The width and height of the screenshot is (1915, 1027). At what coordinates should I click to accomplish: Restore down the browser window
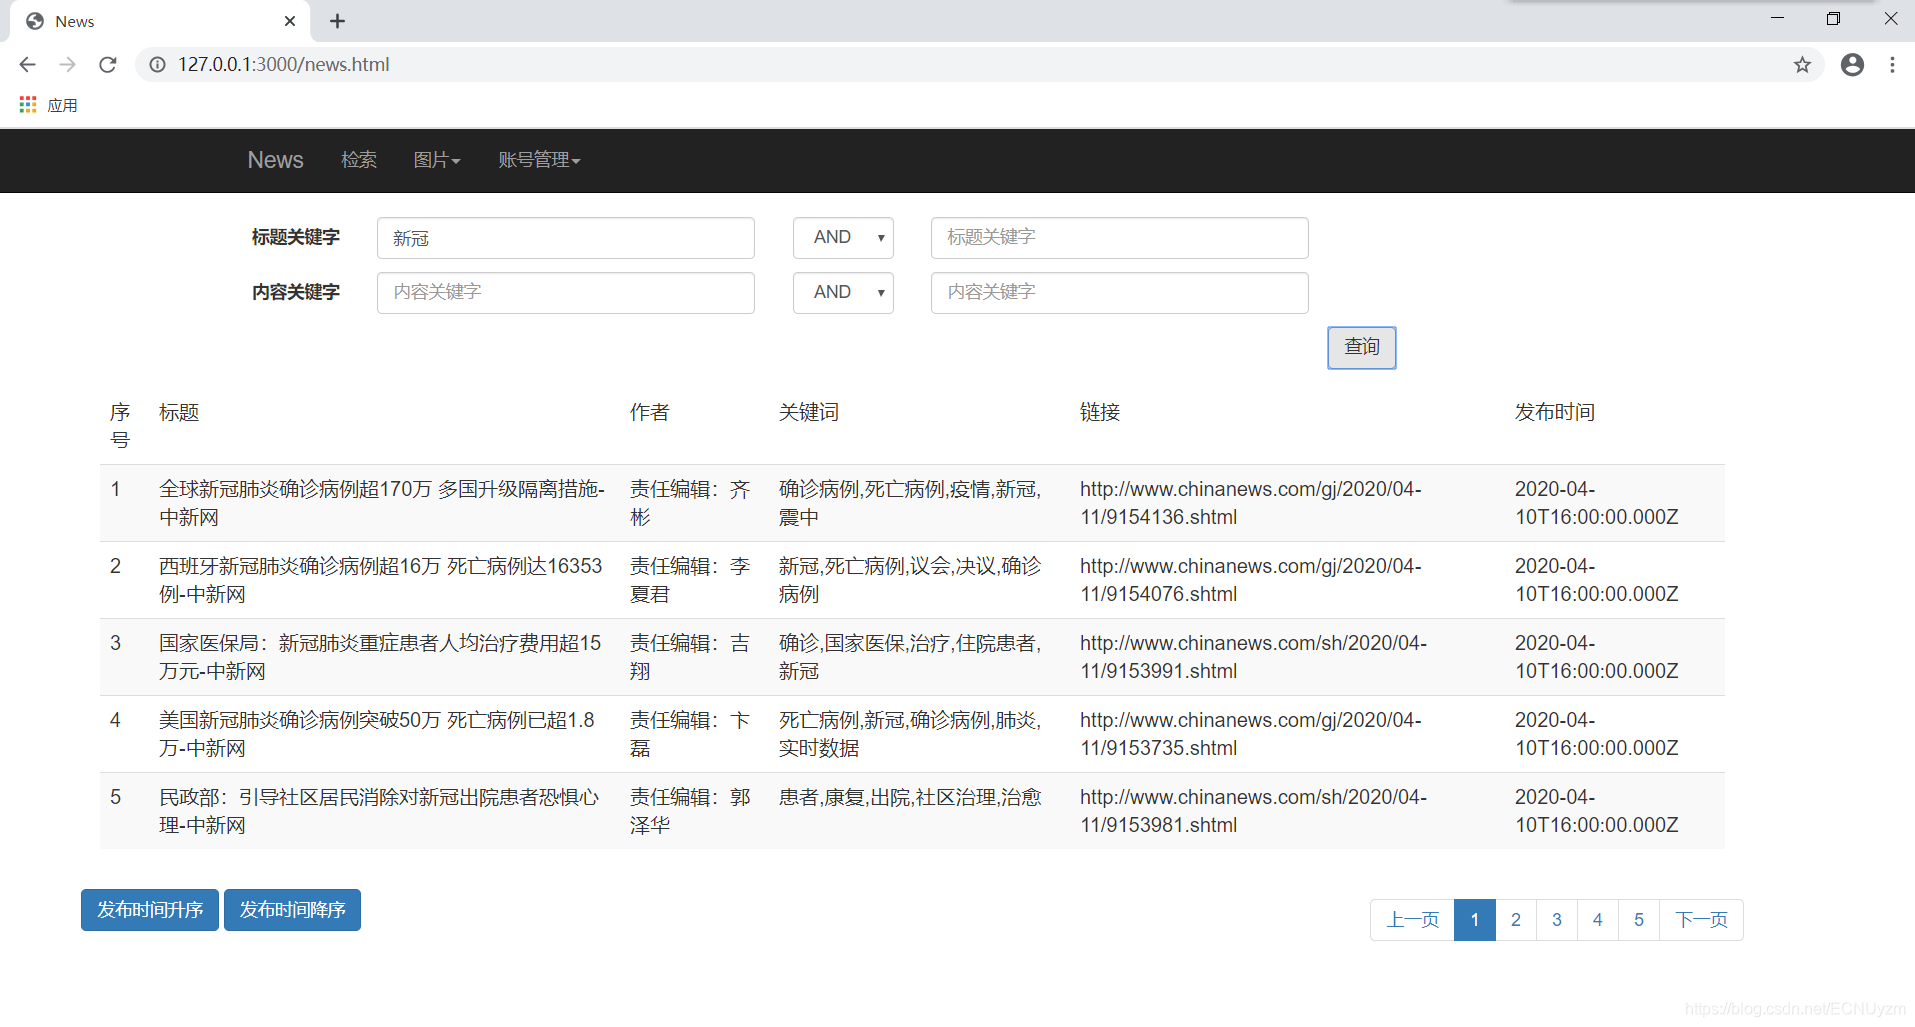pos(1833,18)
